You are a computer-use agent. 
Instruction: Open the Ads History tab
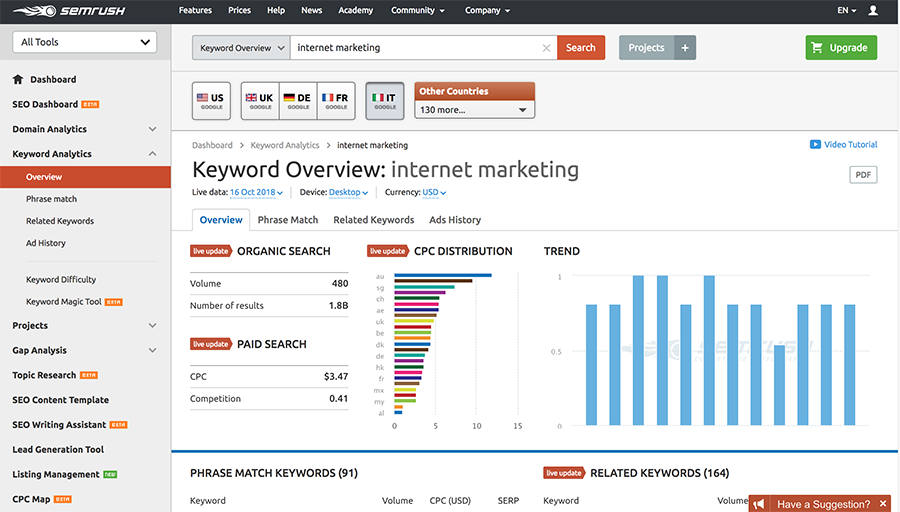coord(455,220)
